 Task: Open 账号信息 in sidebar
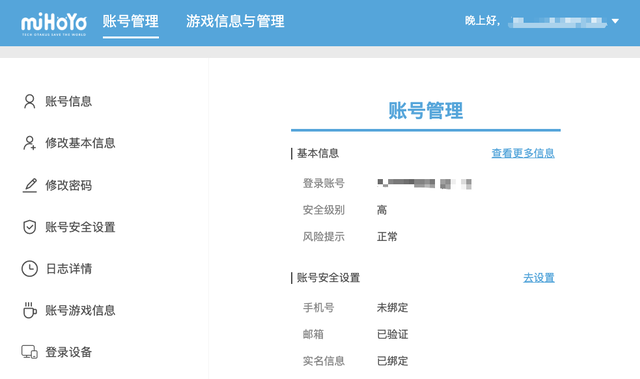(69, 101)
